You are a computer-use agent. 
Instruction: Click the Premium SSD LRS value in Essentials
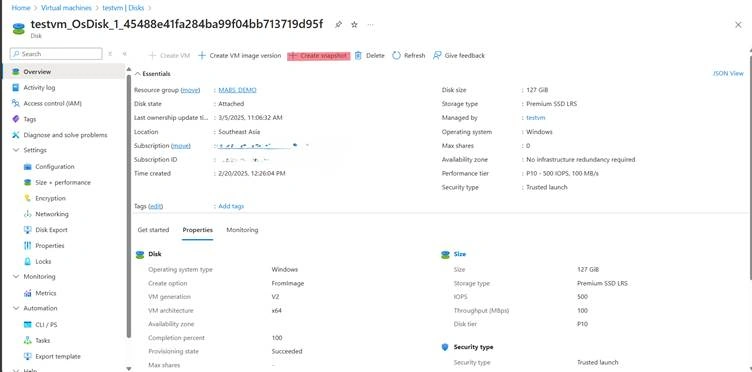pyautogui.click(x=552, y=104)
